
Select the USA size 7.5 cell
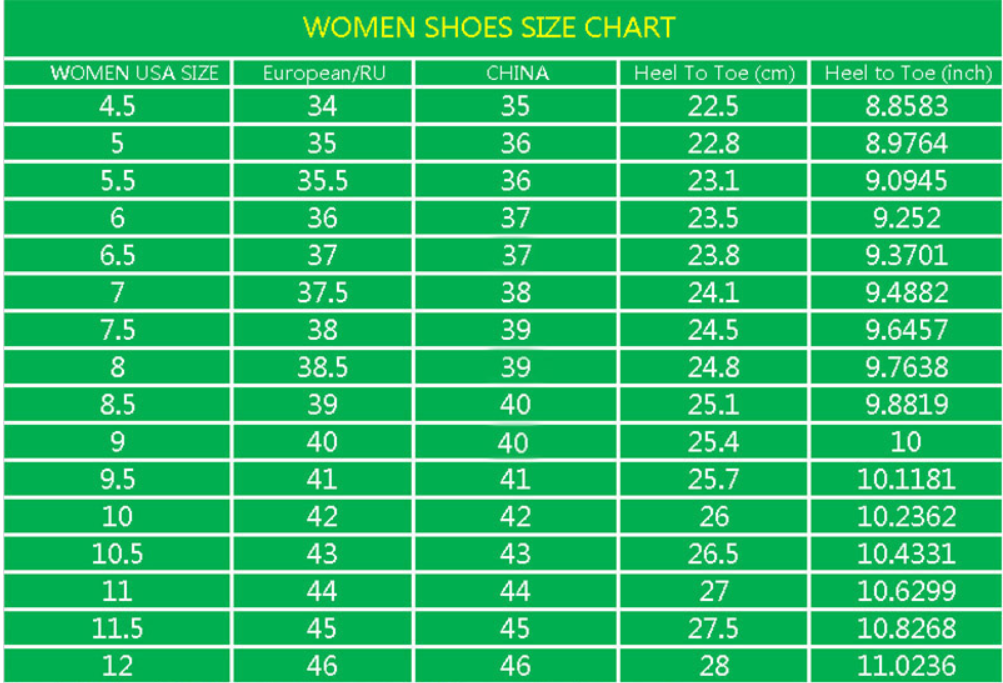[x=118, y=330]
